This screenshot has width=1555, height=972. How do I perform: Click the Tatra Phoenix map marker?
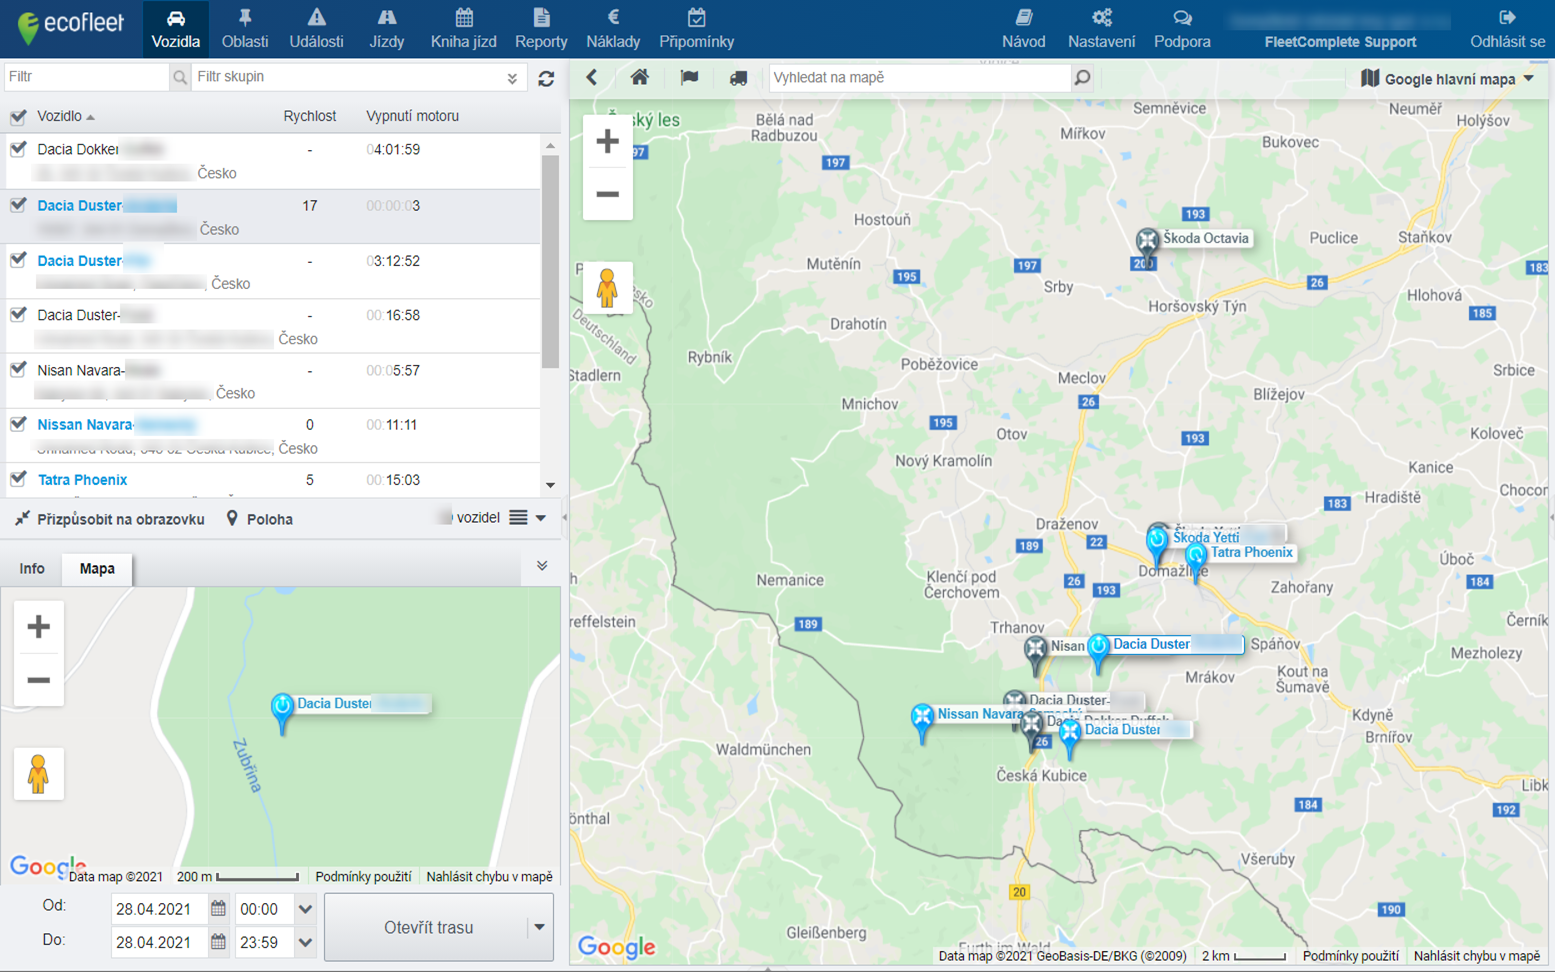pos(1196,560)
